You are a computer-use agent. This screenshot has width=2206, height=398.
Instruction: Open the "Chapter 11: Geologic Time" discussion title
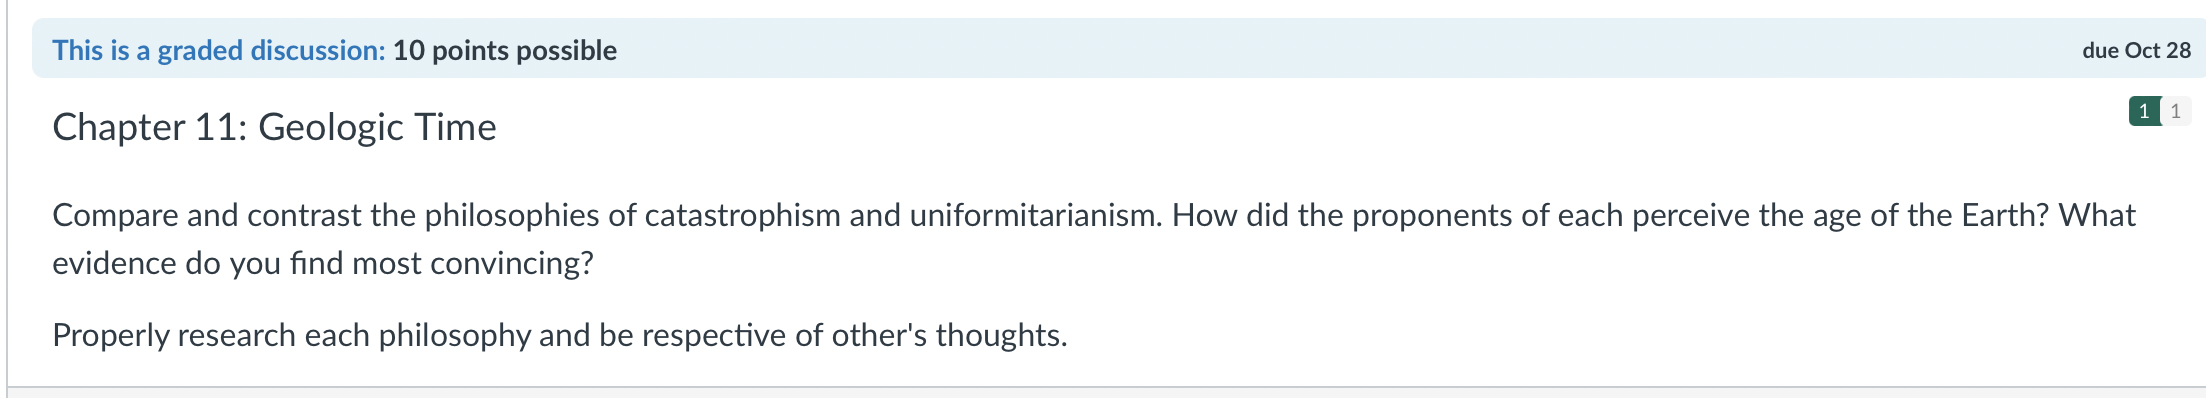274,127
